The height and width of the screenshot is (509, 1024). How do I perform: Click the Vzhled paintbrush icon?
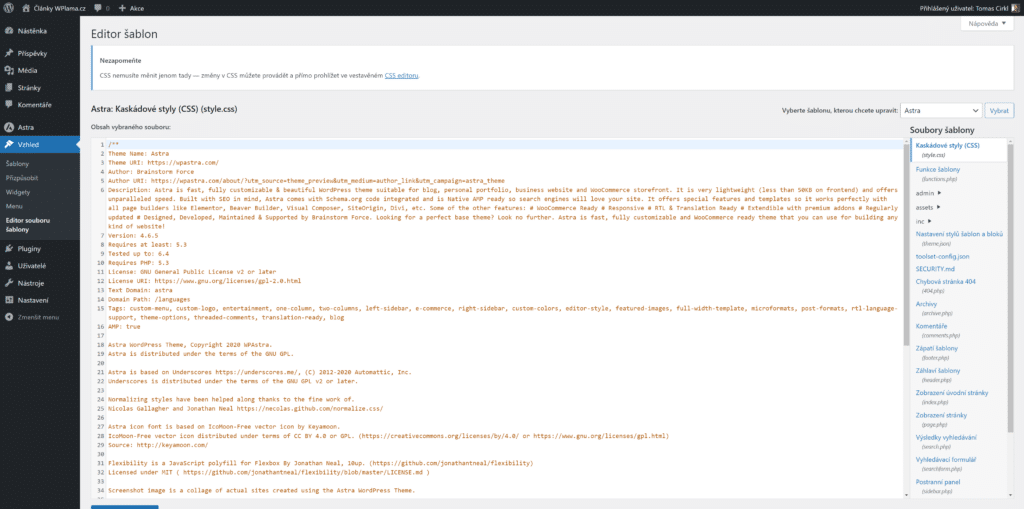[x=8, y=144]
